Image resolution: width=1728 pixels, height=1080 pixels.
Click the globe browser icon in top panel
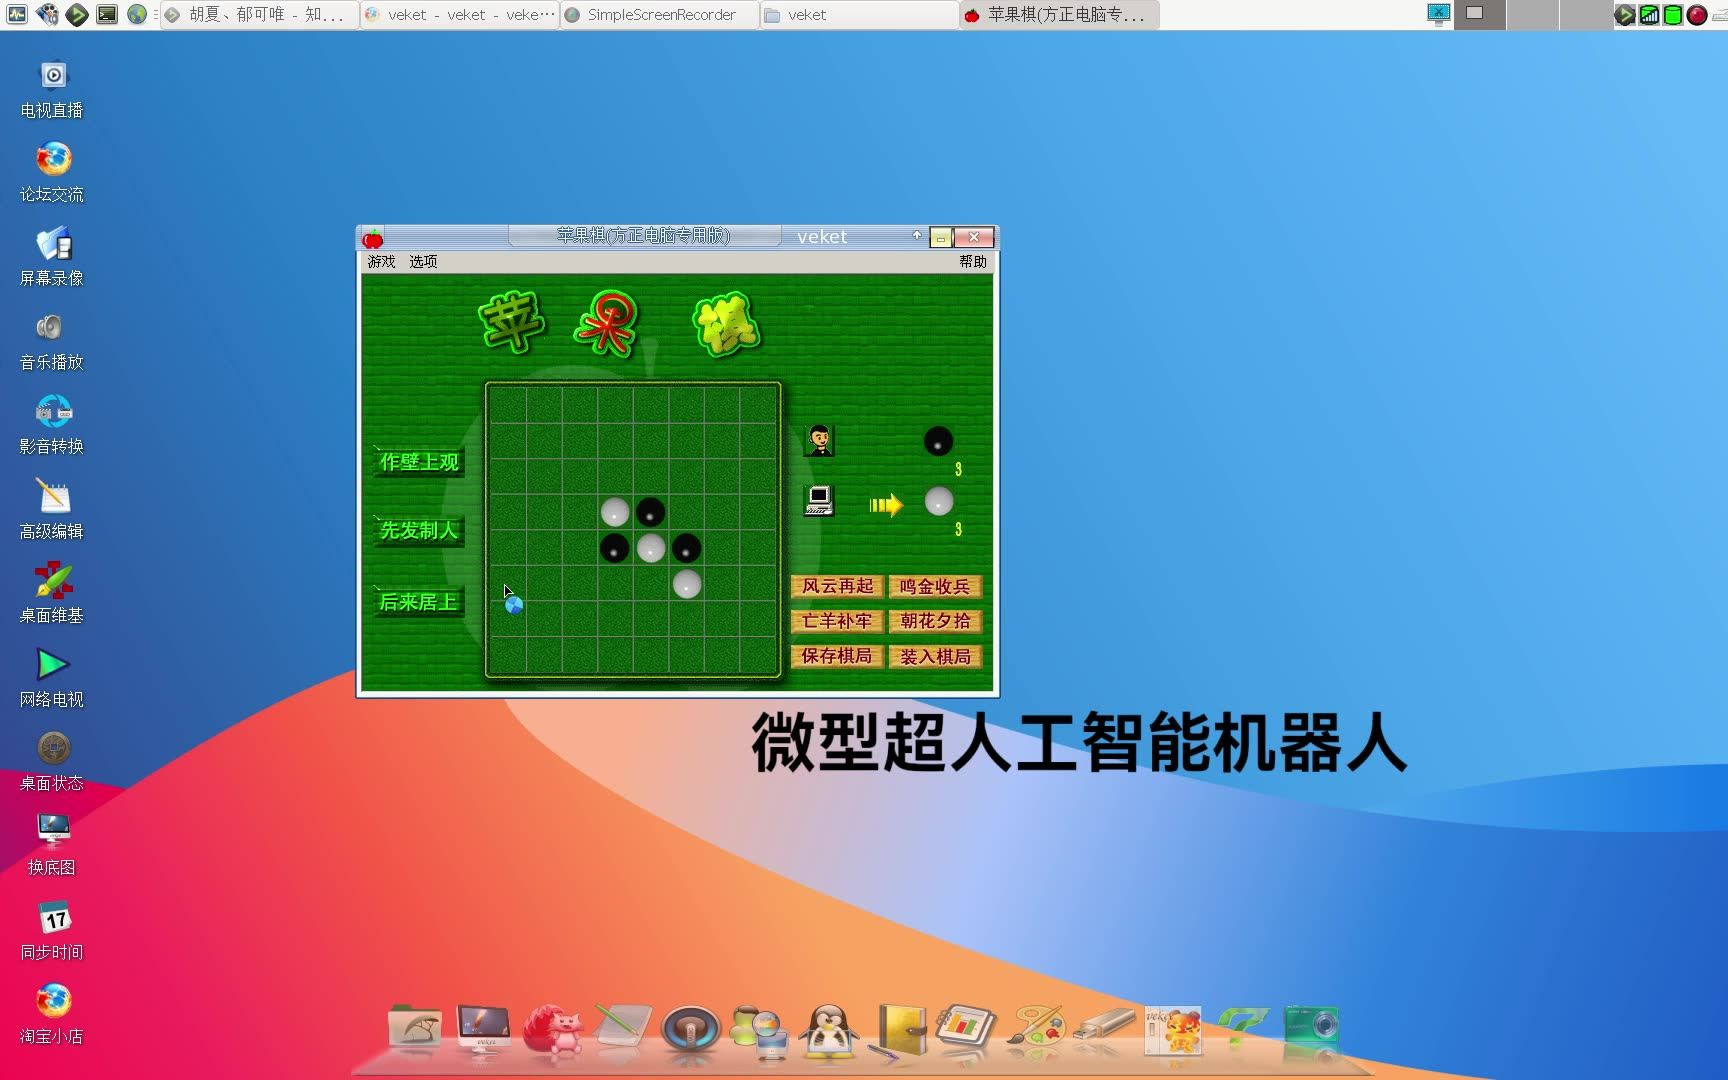[137, 14]
